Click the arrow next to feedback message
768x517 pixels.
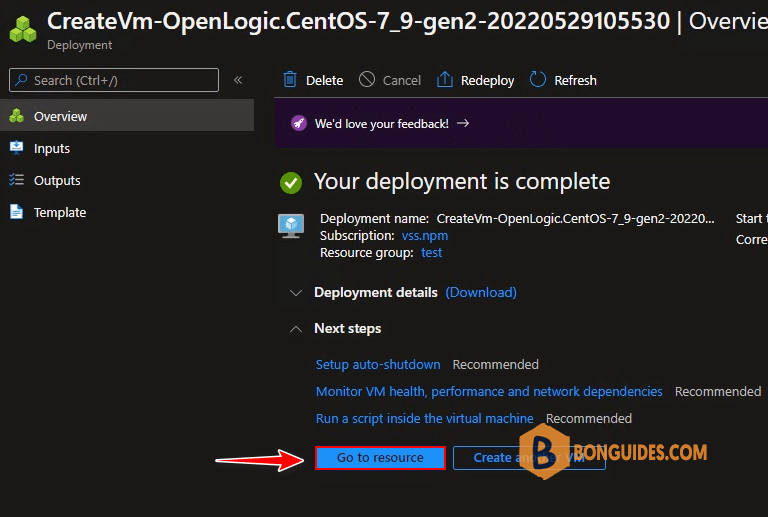[463, 123]
